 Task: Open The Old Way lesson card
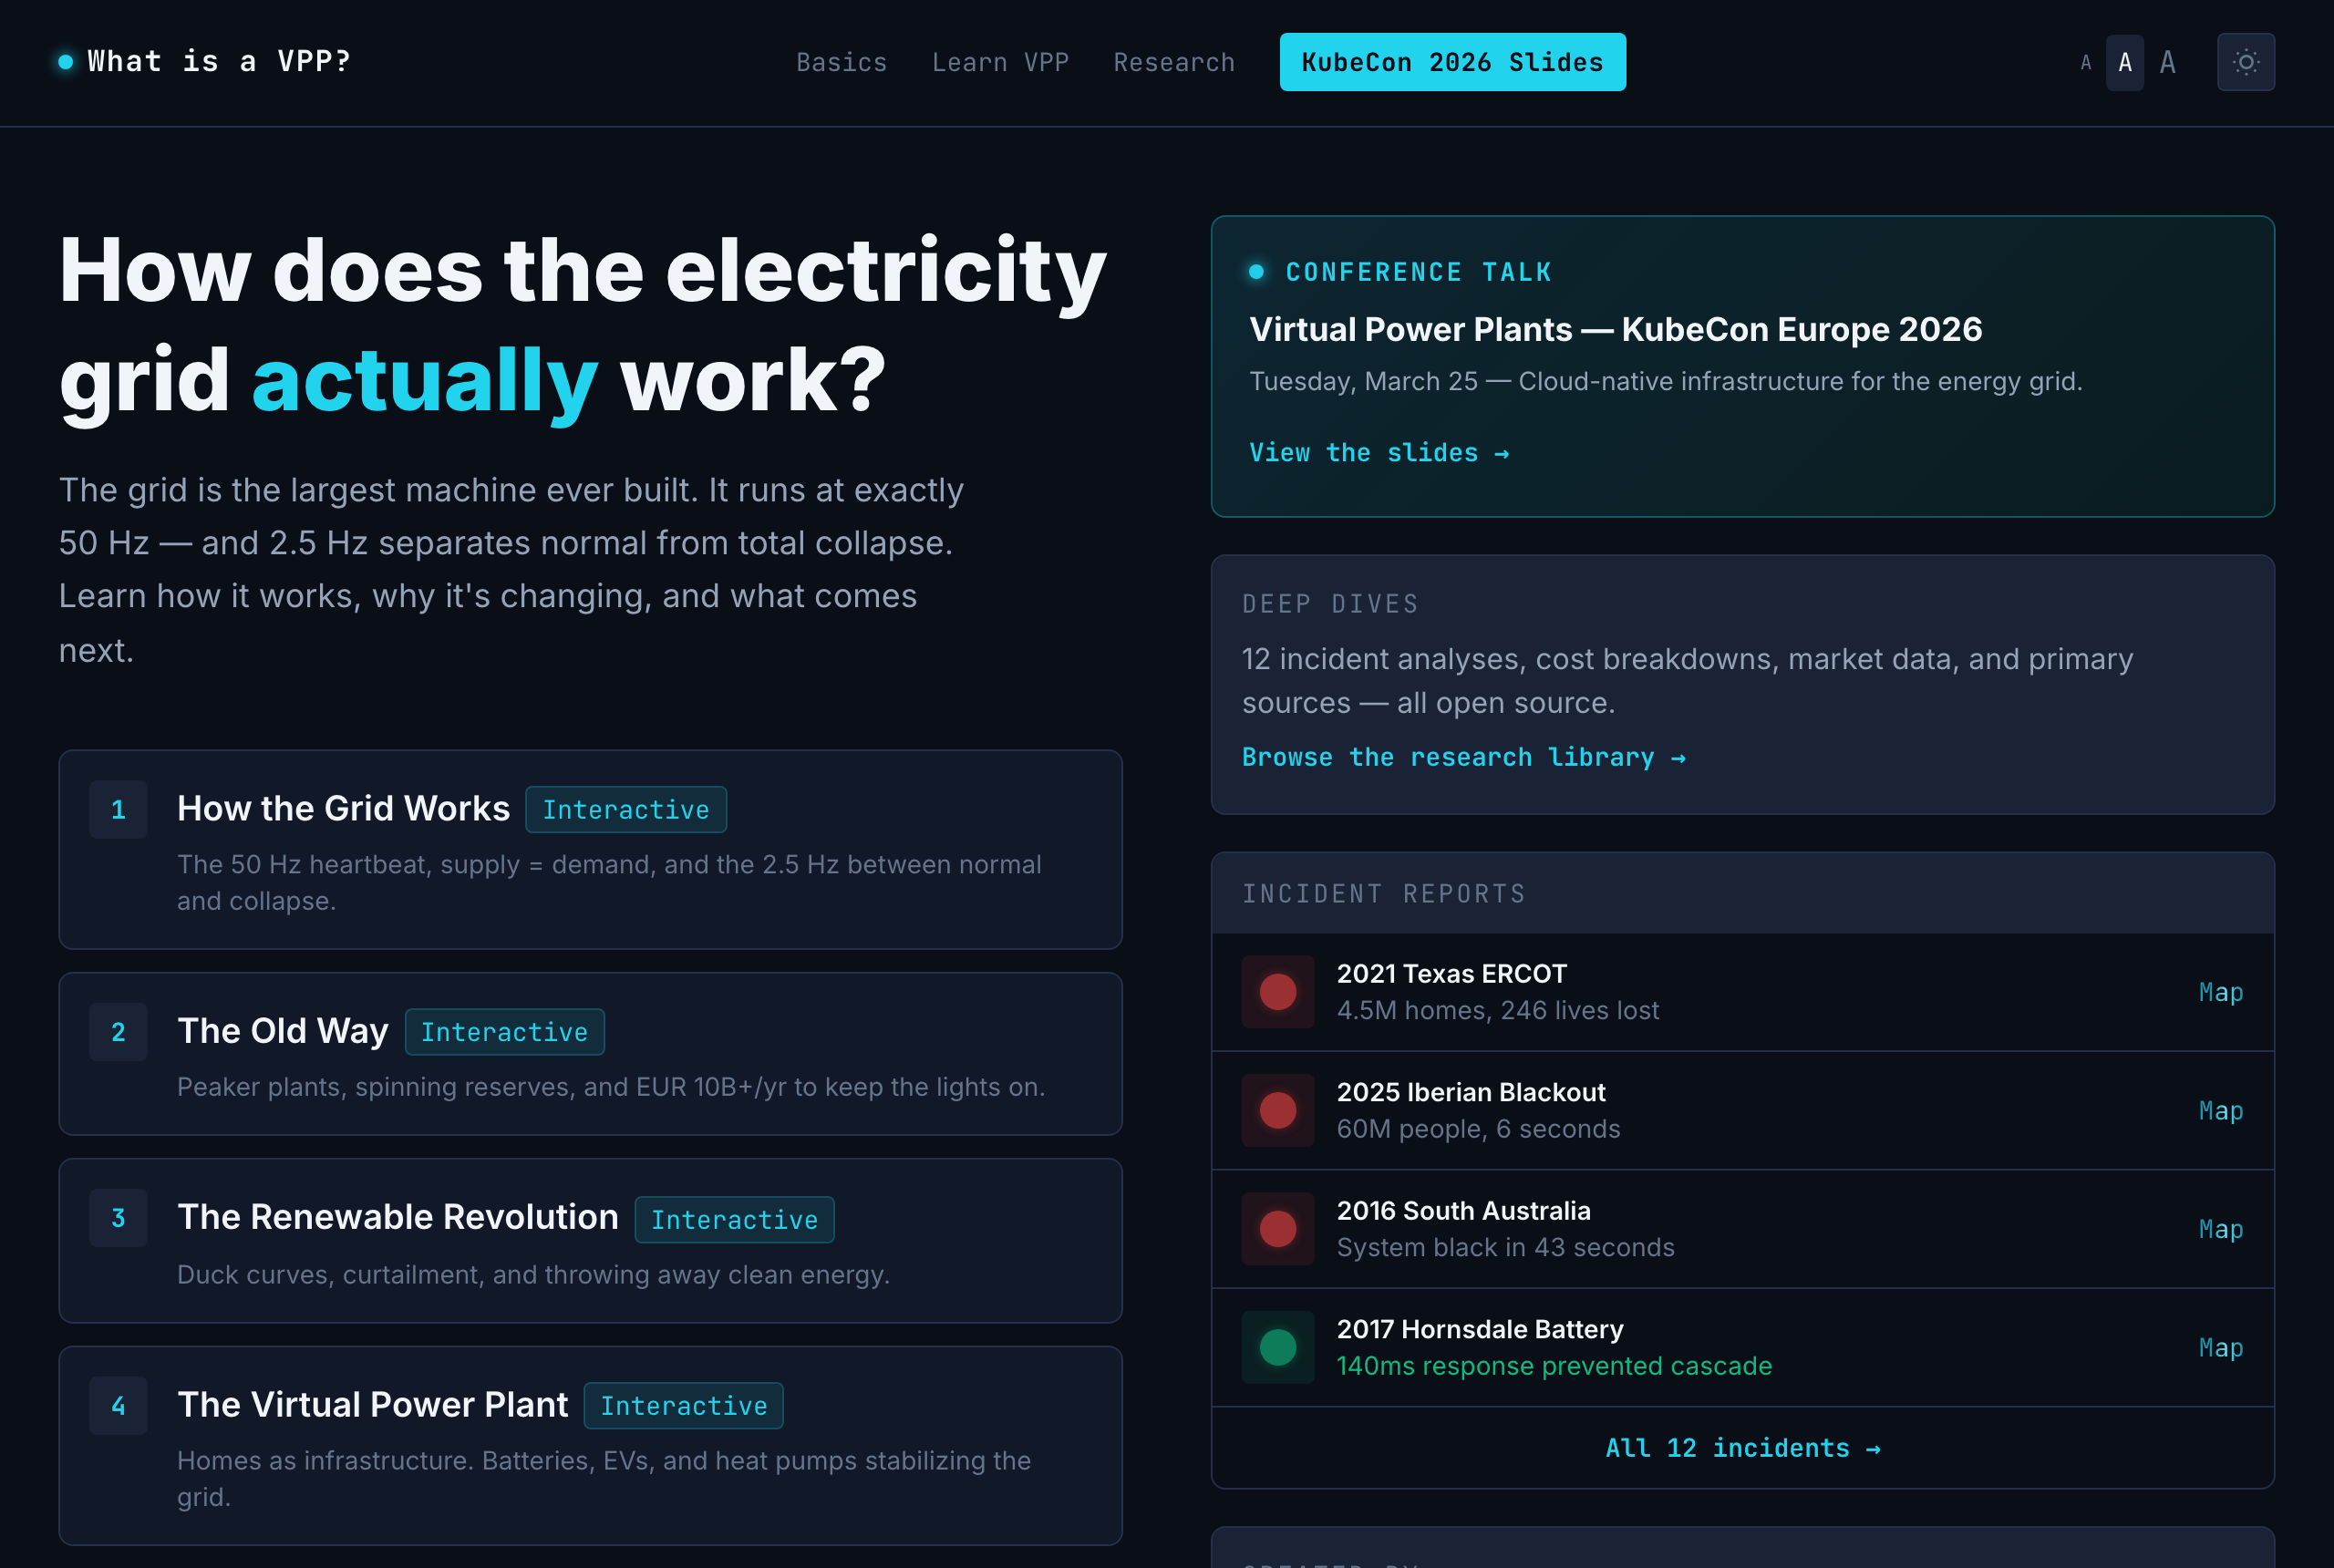(x=590, y=1053)
